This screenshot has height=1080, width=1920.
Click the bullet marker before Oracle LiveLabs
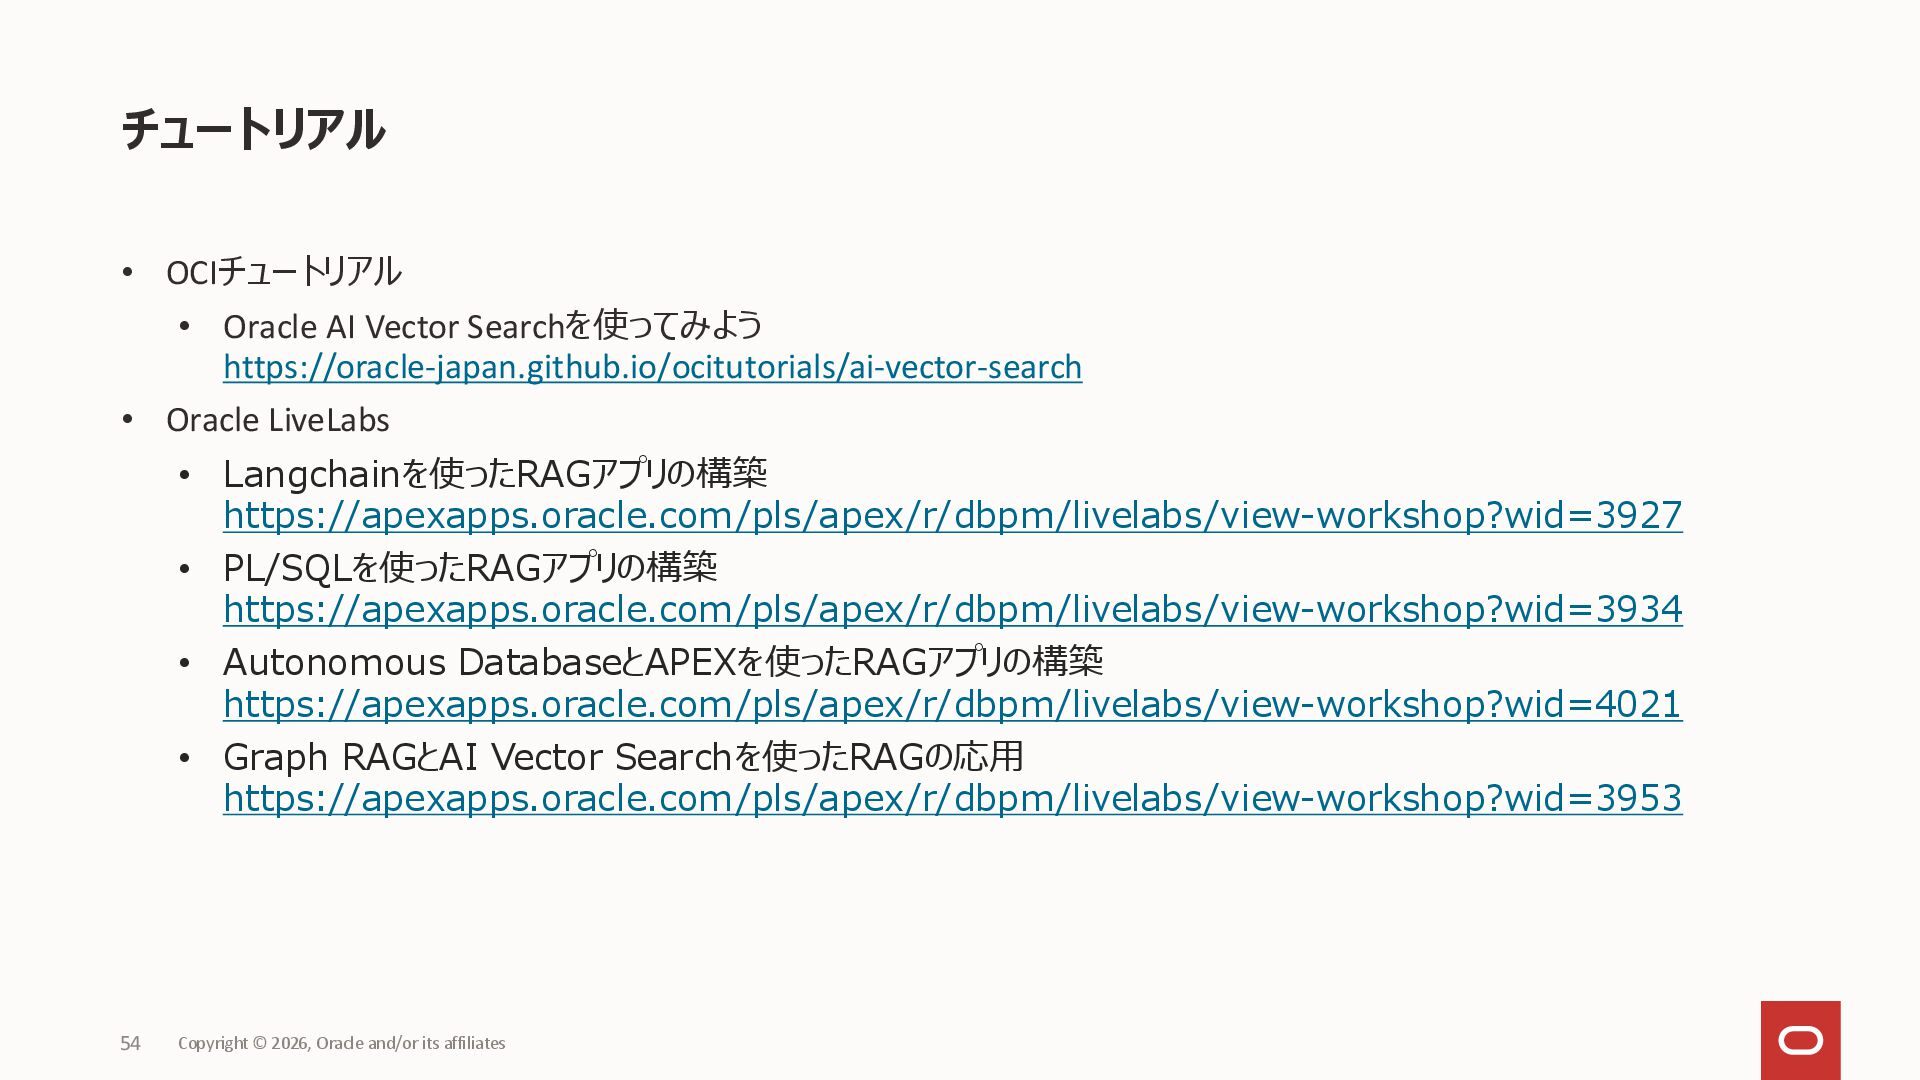pos(127,420)
